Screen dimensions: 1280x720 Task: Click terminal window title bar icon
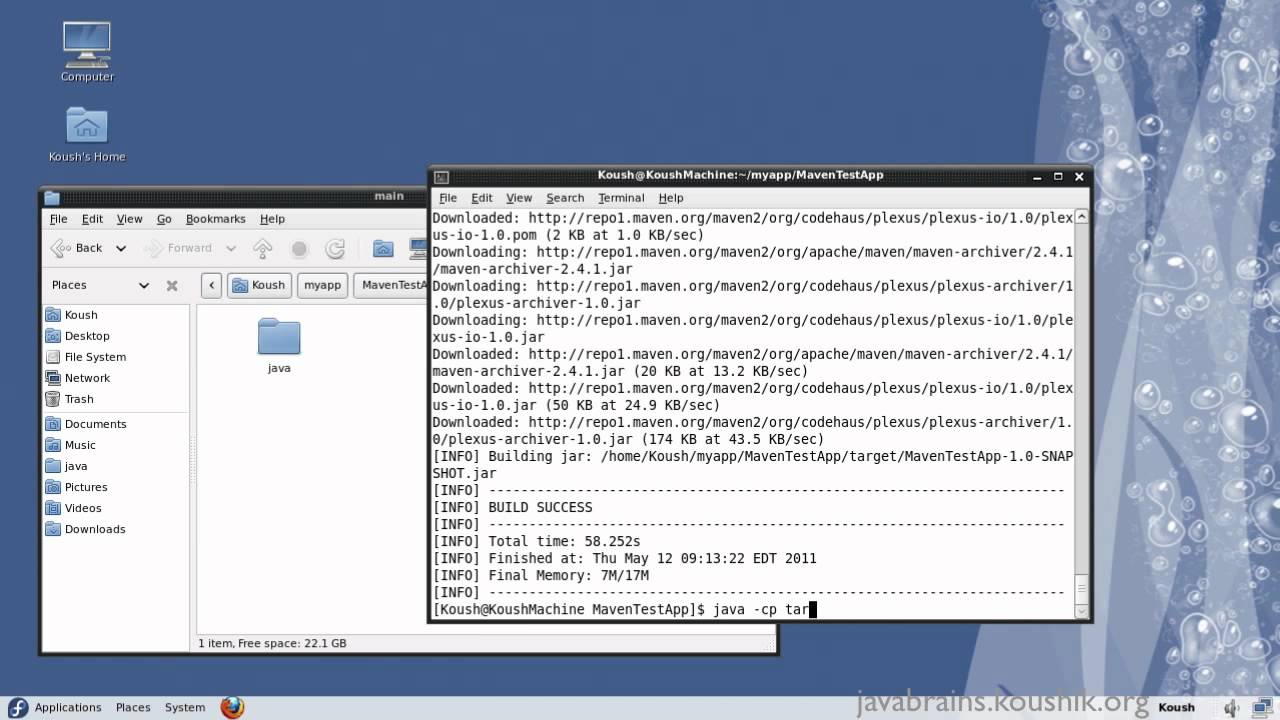[441, 177]
